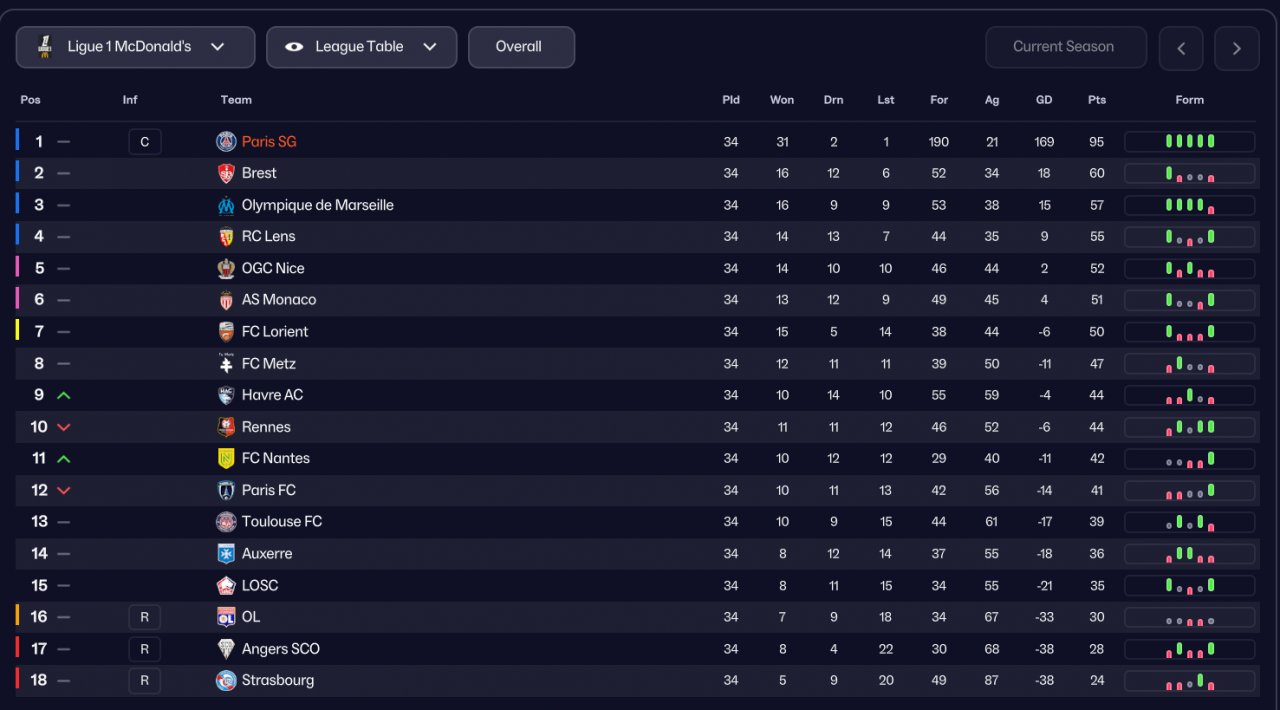Screen dimensions: 1280x710
Task: Sort table by GD column header
Action: [1044, 100]
